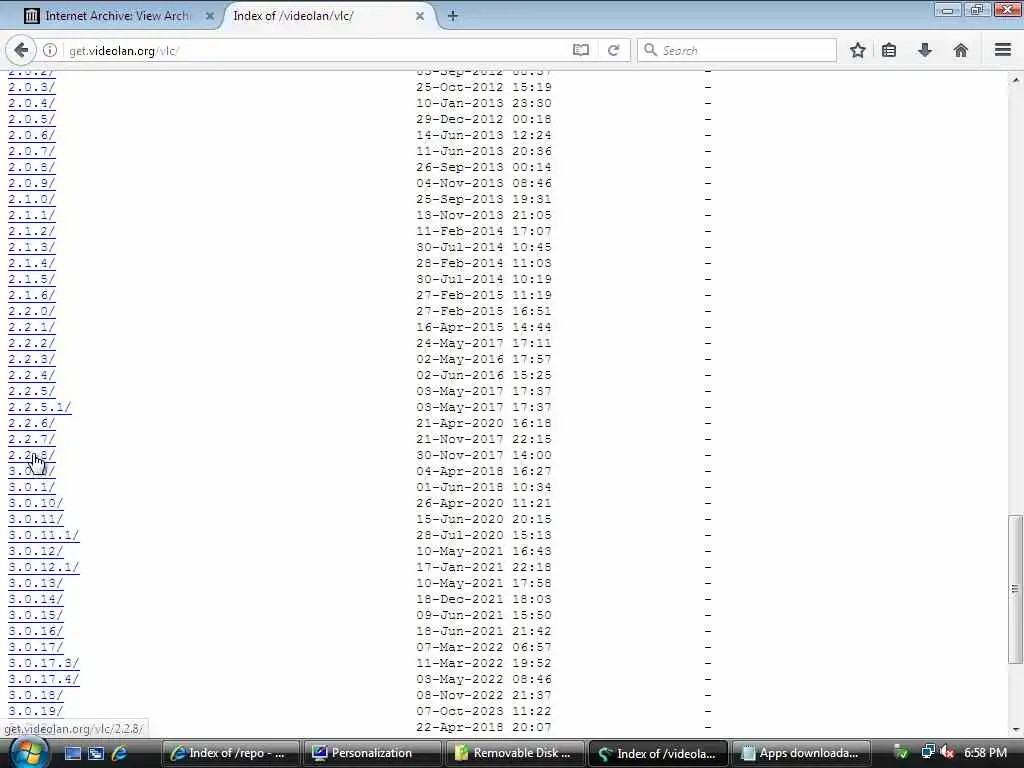The height and width of the screenshot is (768, 1024).
Task: Bookmark this page with the star icon
Action: tap(857, 50)
